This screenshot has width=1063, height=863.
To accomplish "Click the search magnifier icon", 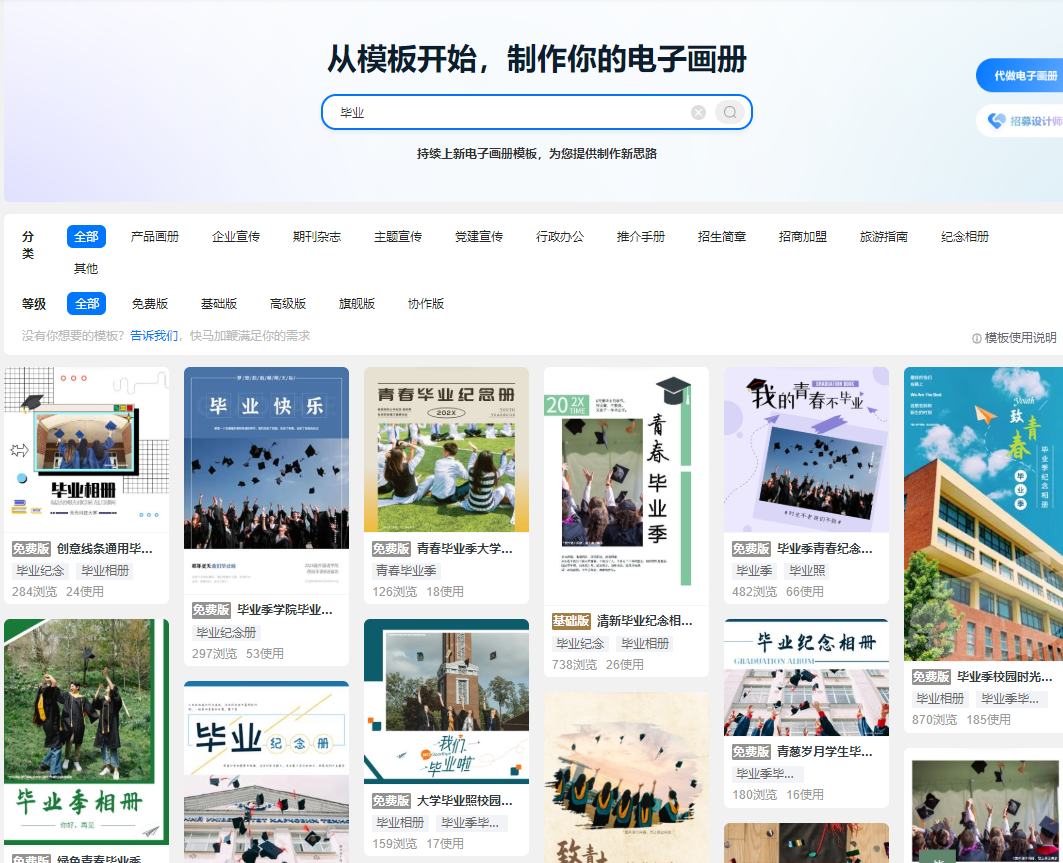I will (730, 112).
